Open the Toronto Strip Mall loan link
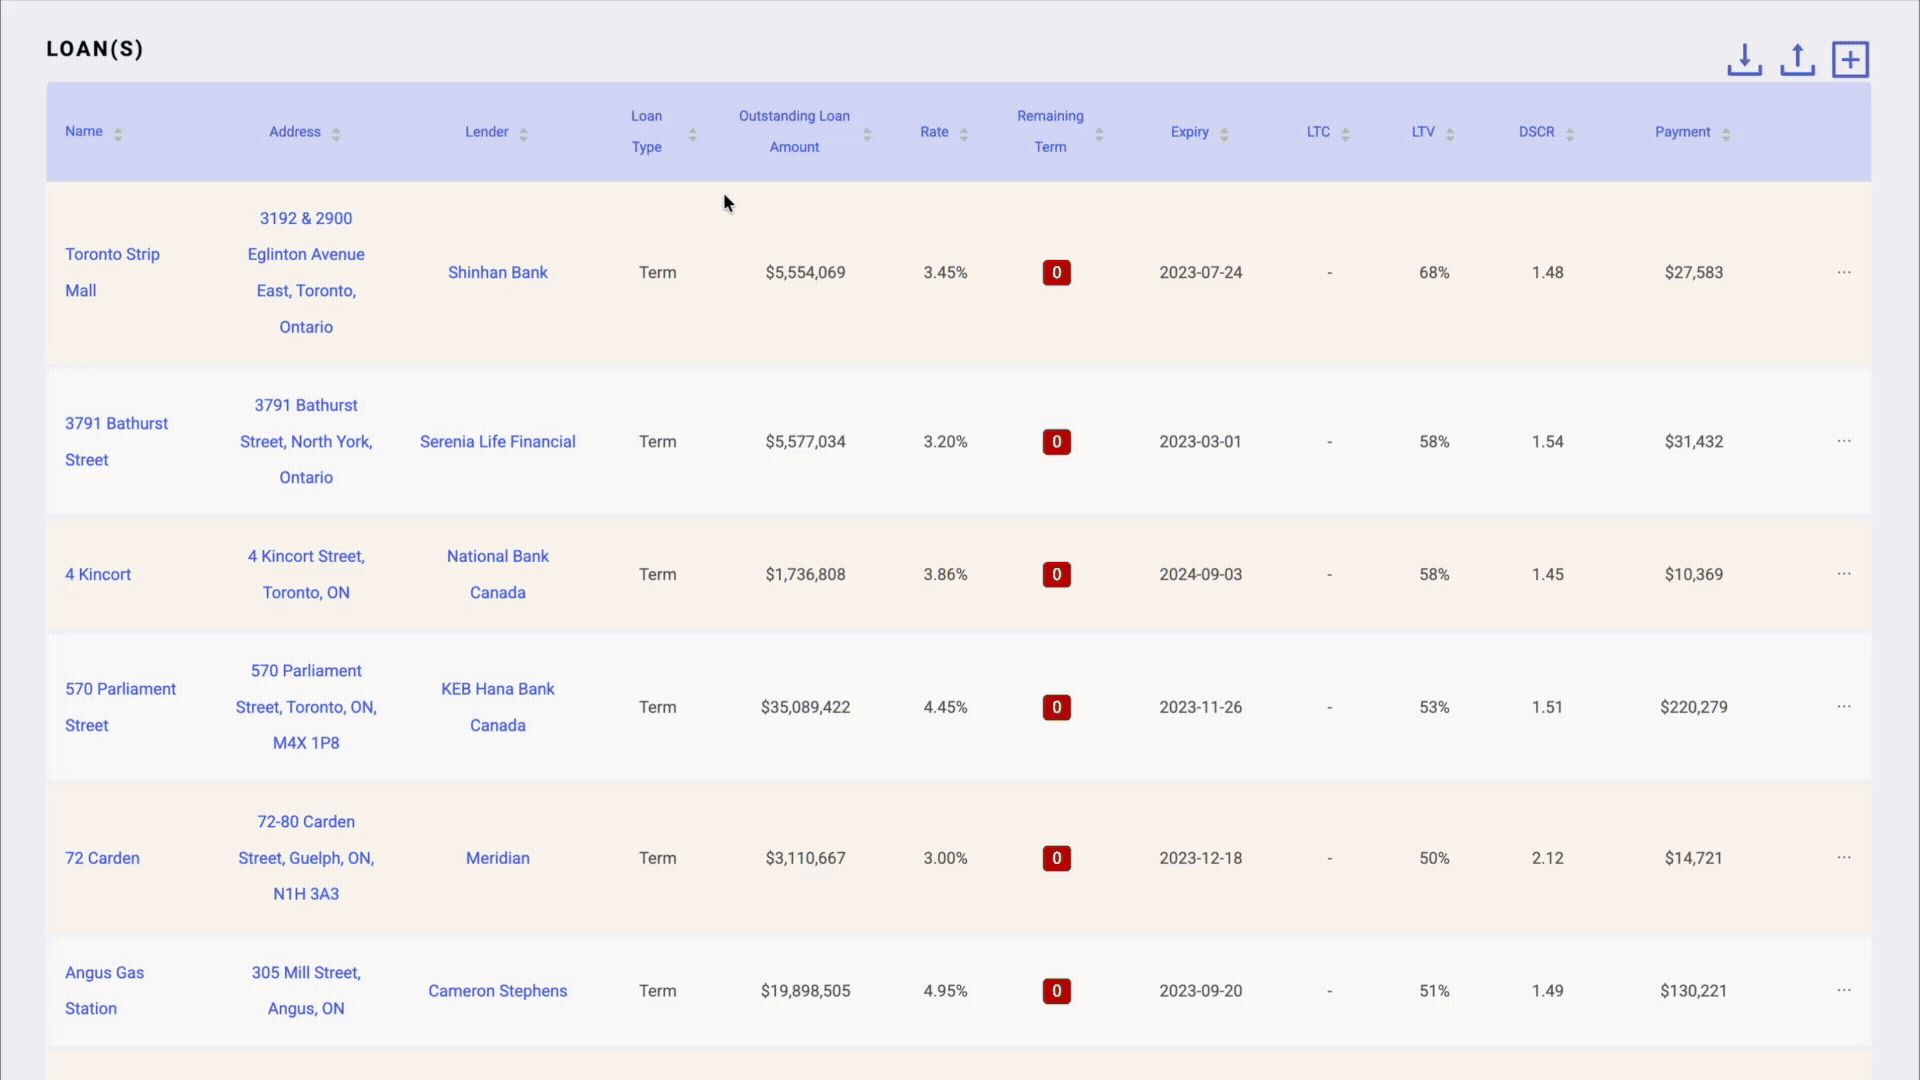 [112, 255]
